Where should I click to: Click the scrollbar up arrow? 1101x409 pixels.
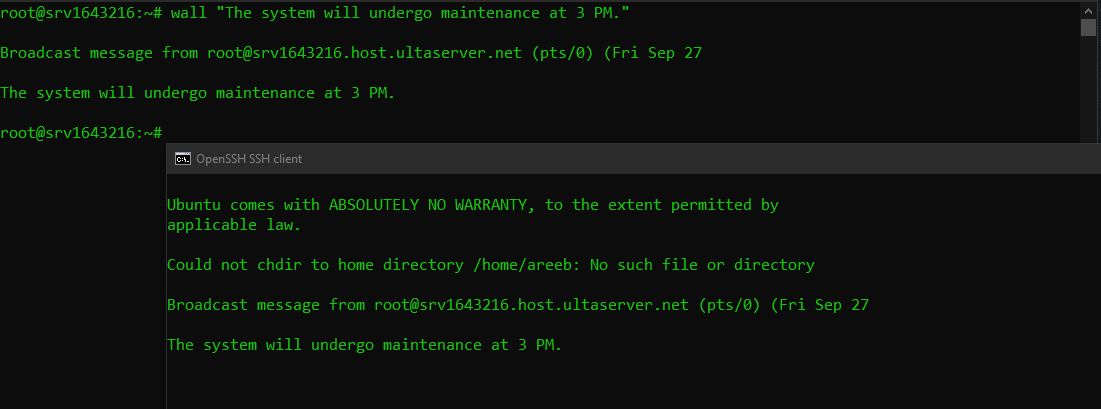click(1088, 9)
